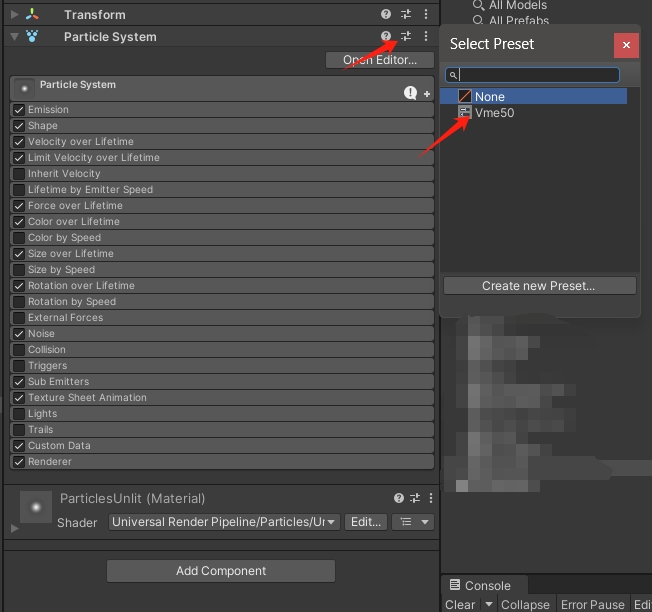
Task: Toggle the Noise module checkbox
Action: coord(19,334)
